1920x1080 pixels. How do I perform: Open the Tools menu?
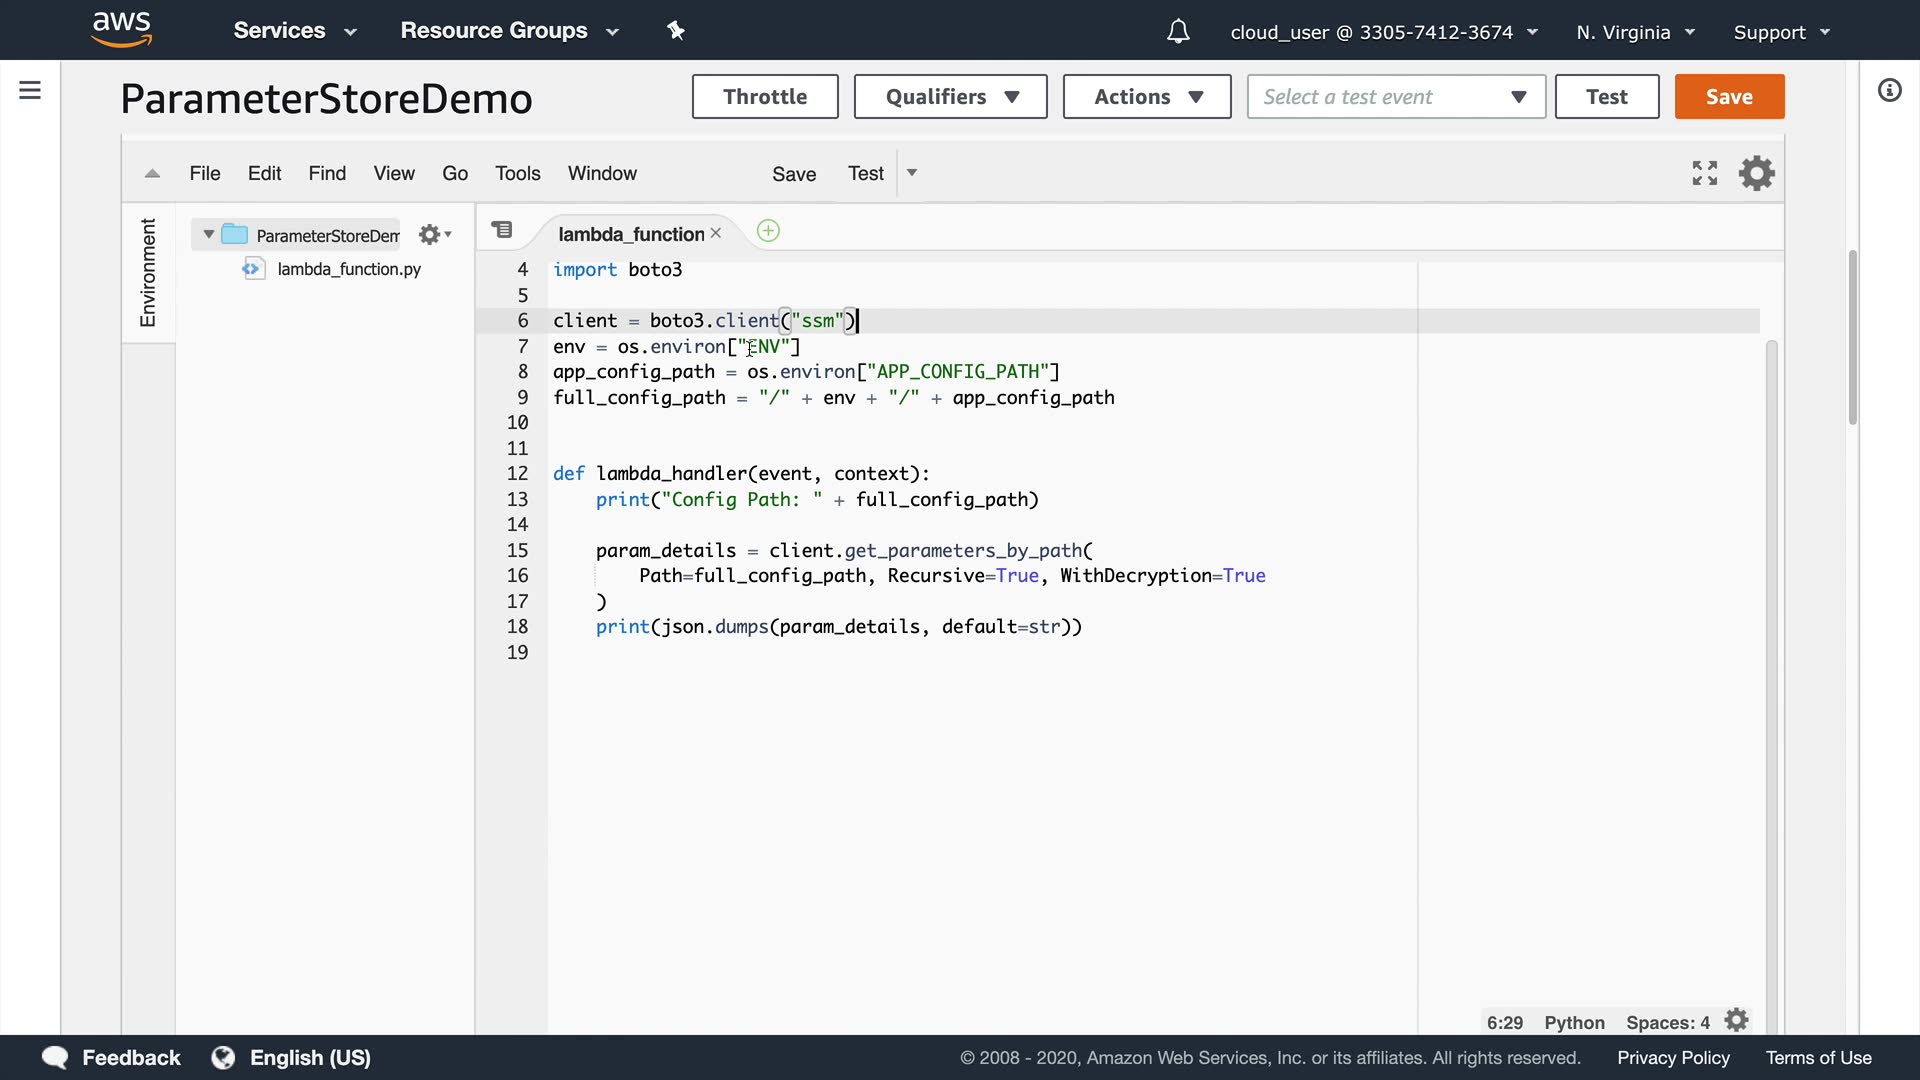point(517,174)
